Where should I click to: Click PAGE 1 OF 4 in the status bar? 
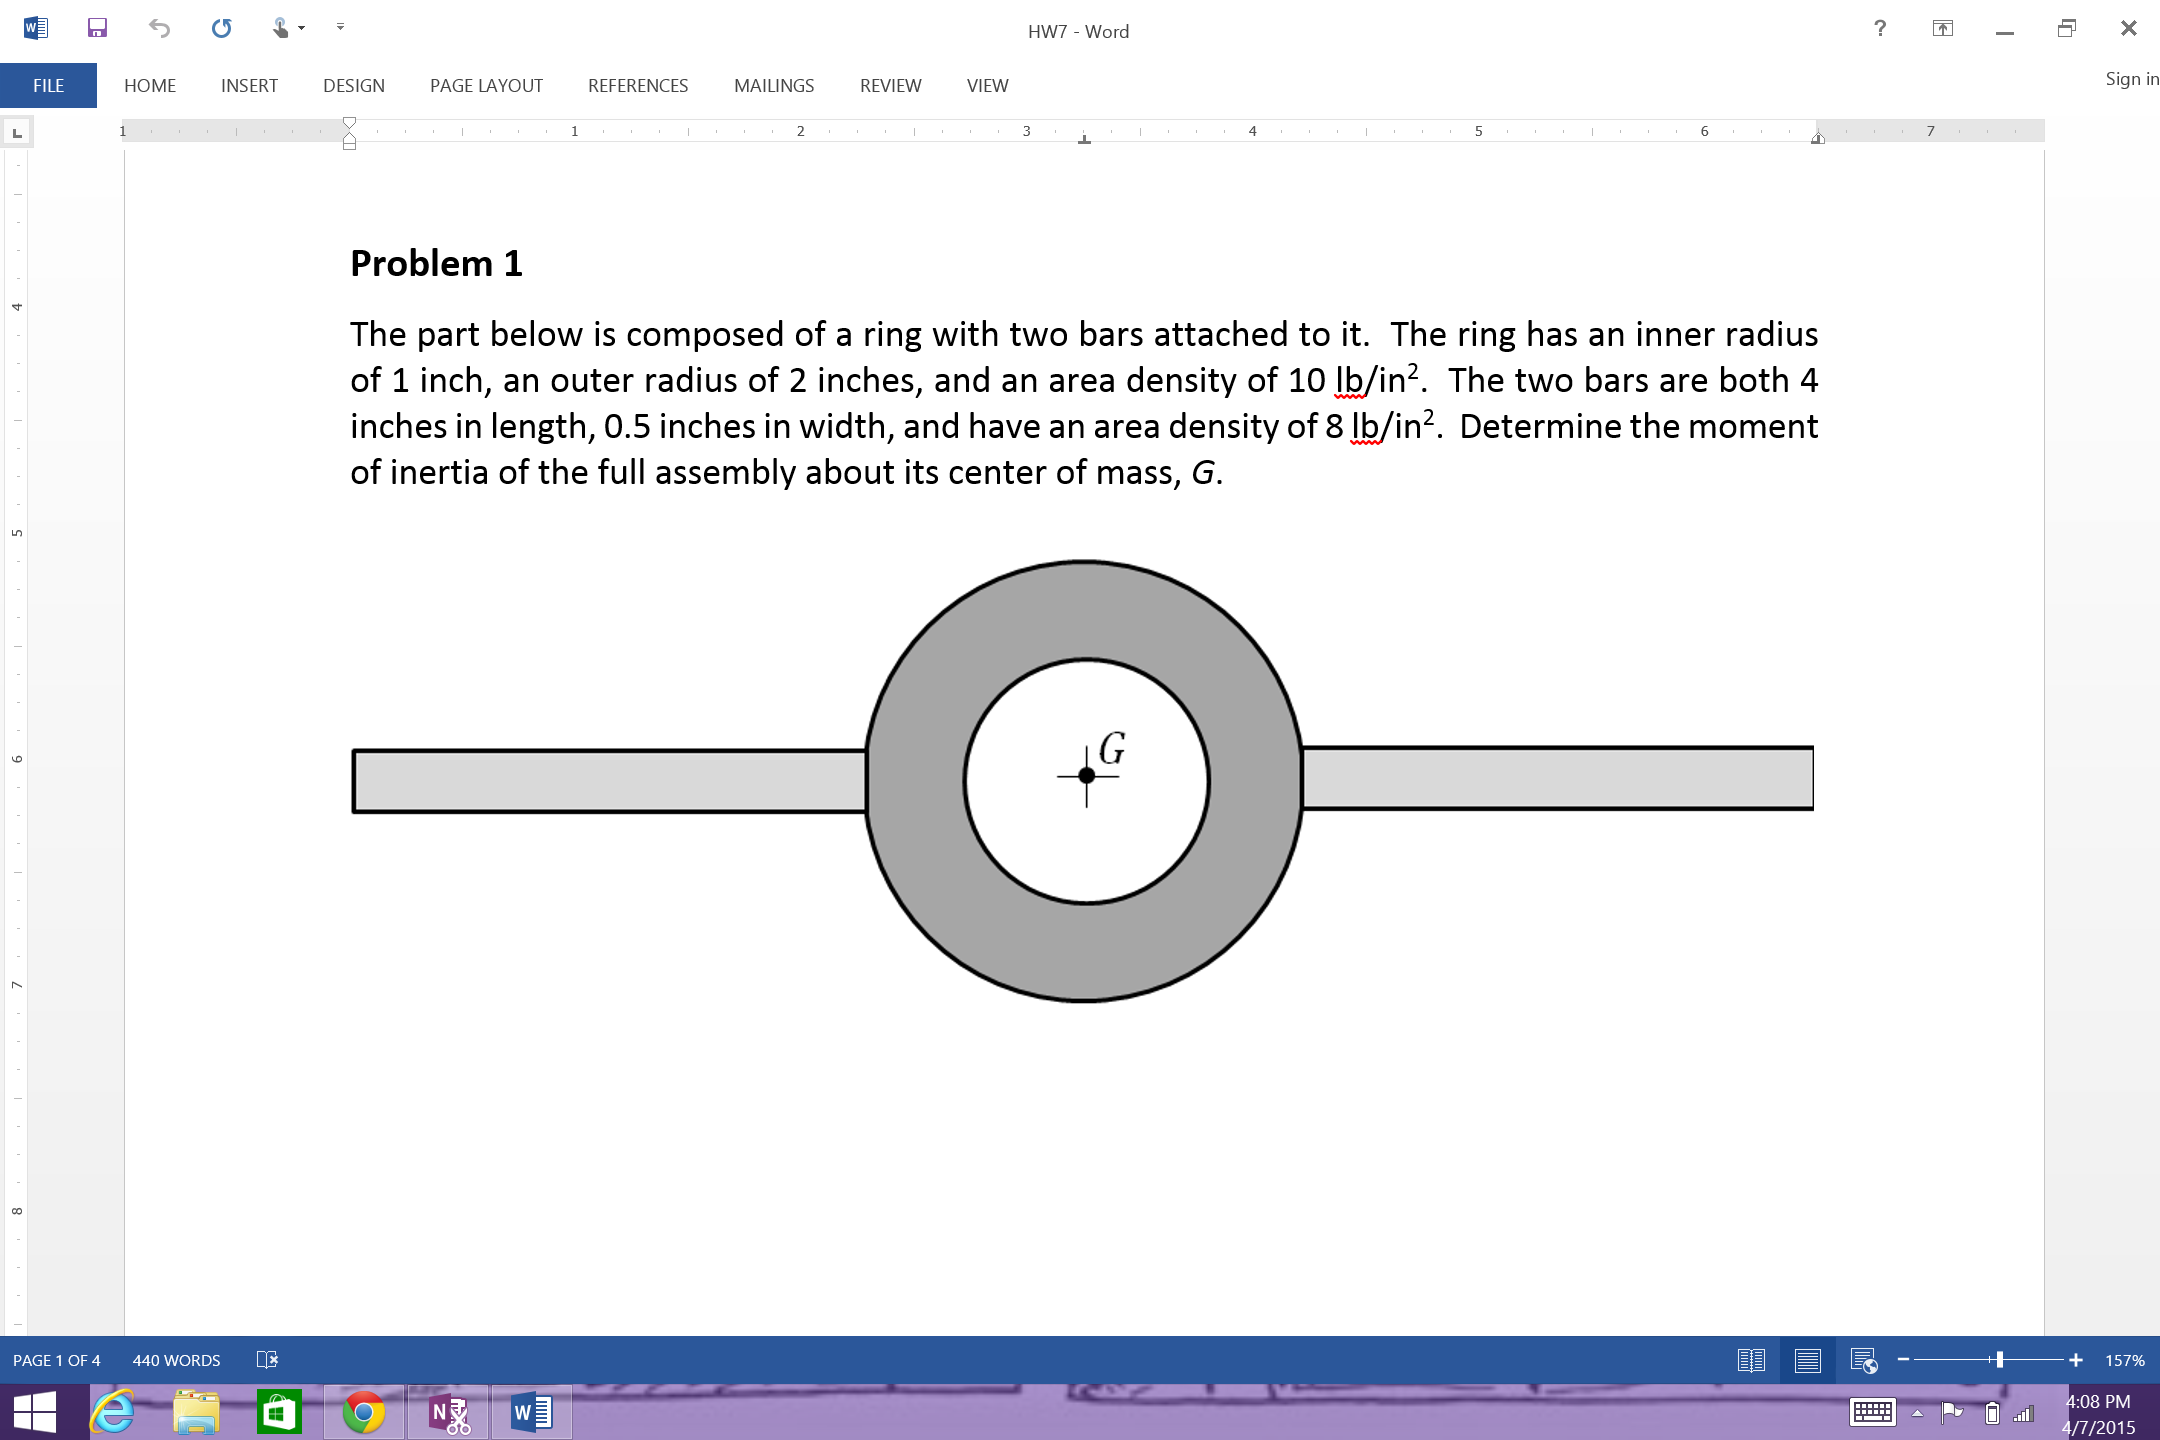point(57,1360)
